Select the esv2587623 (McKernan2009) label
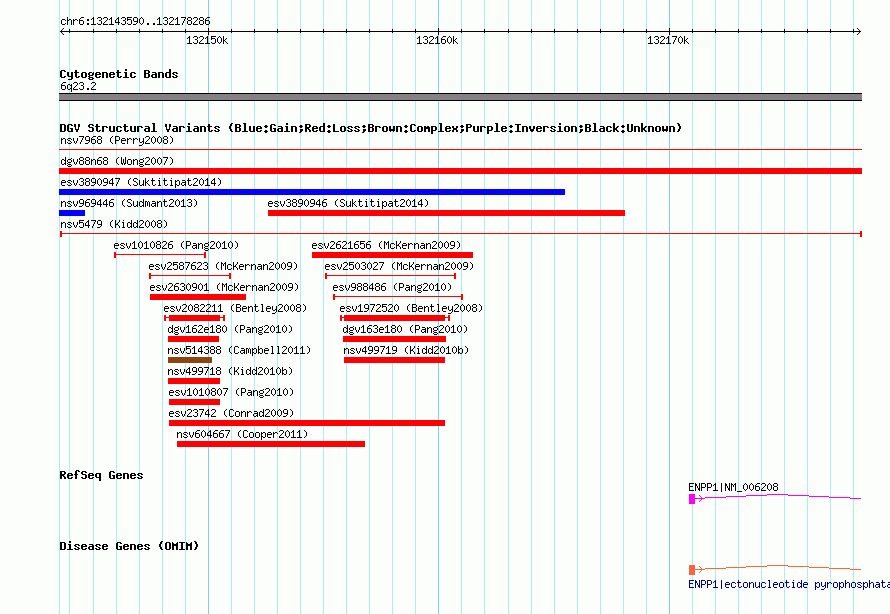Screen dimensions: 890x614 tap(223, 266)
